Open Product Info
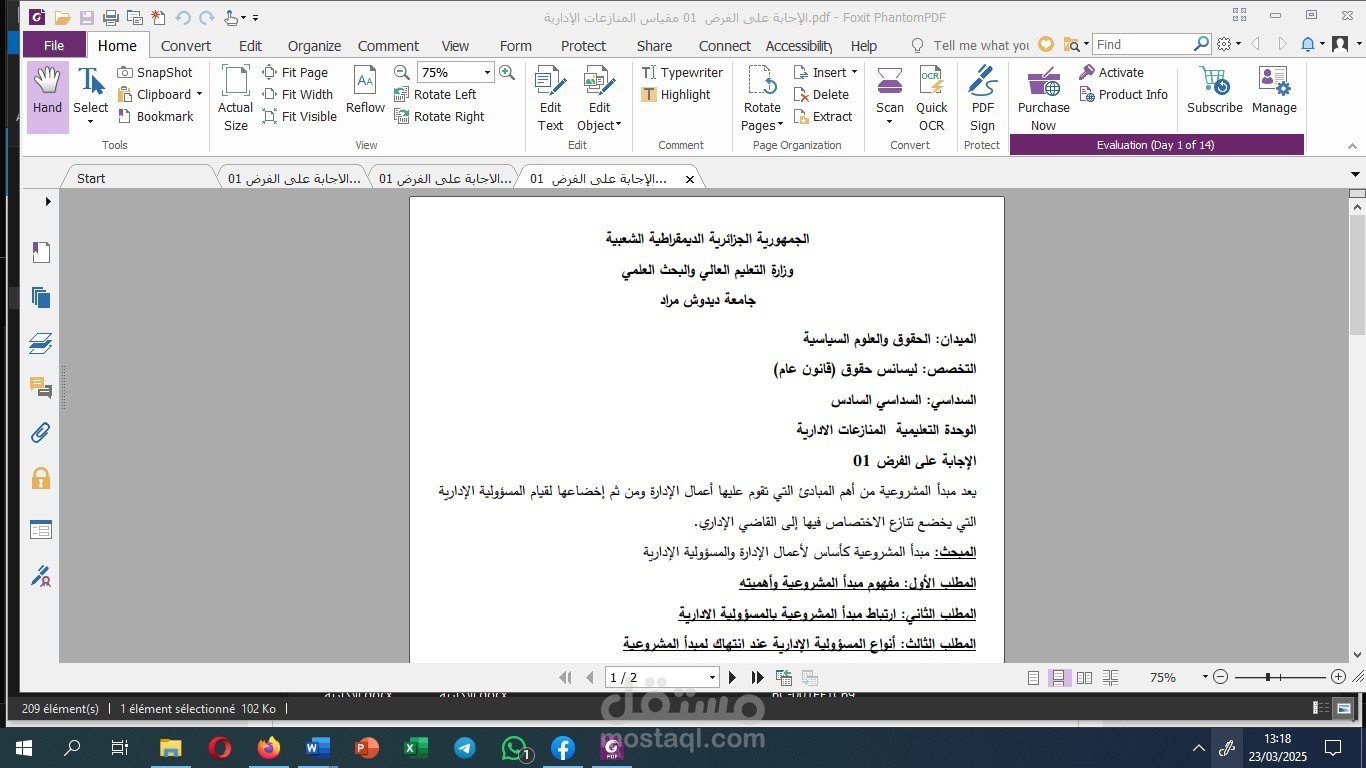The width and height of the screenshot is (1366, 768). tap(1123, 94)
